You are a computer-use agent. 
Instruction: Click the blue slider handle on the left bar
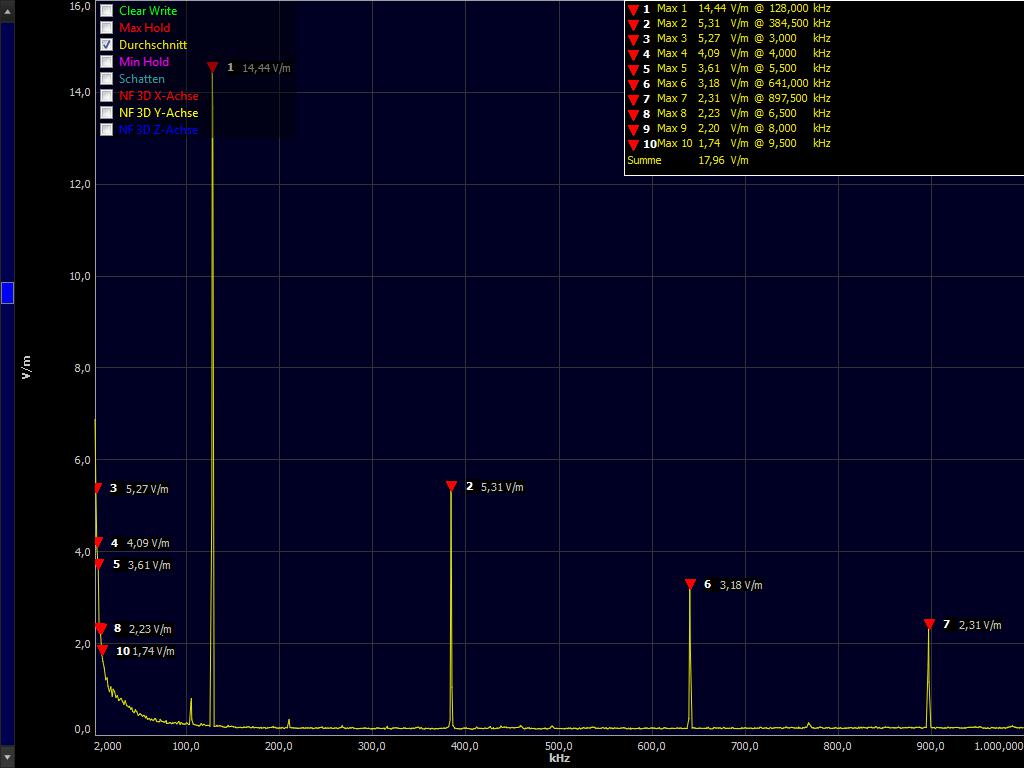(x=7, y=293)
